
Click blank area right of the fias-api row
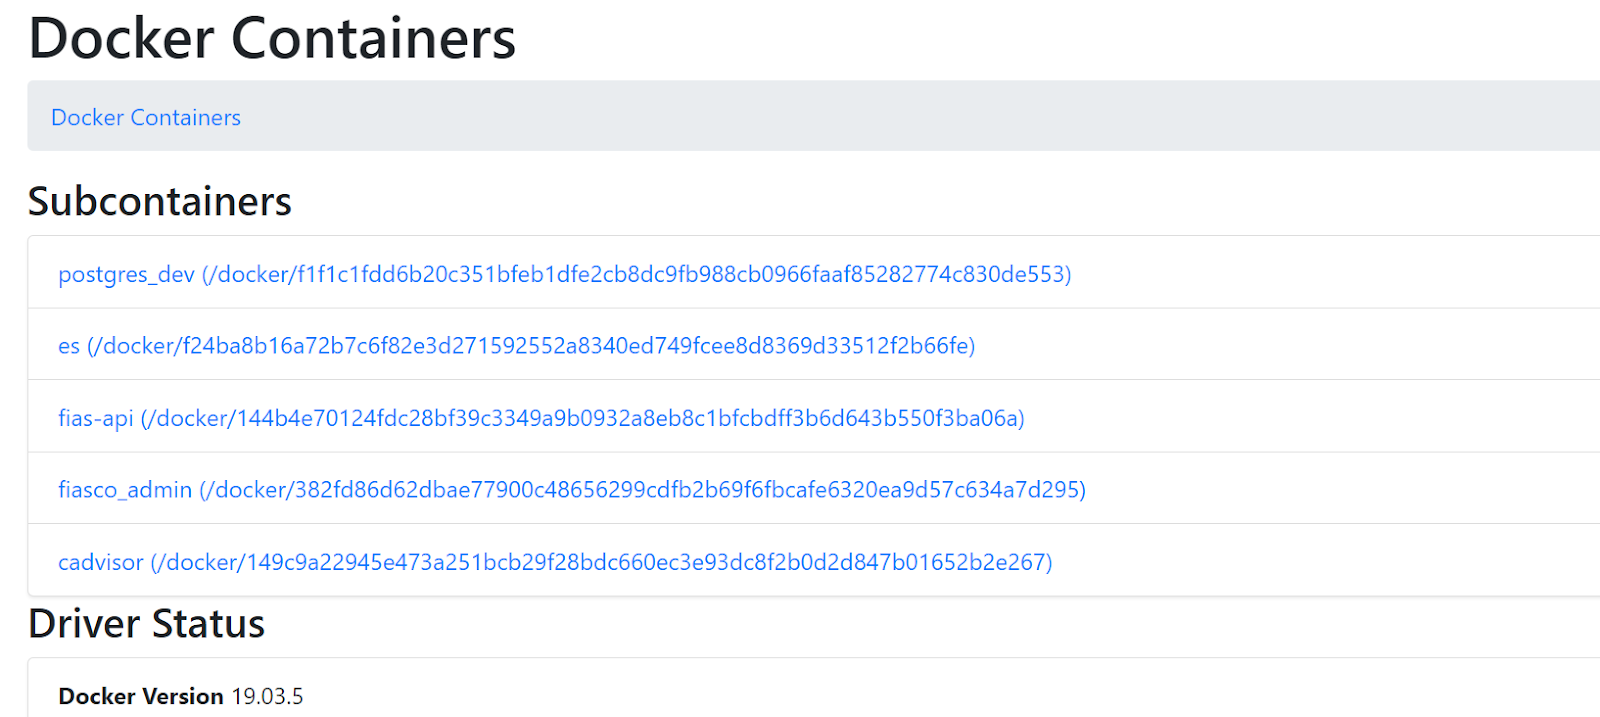(1310, 417)
